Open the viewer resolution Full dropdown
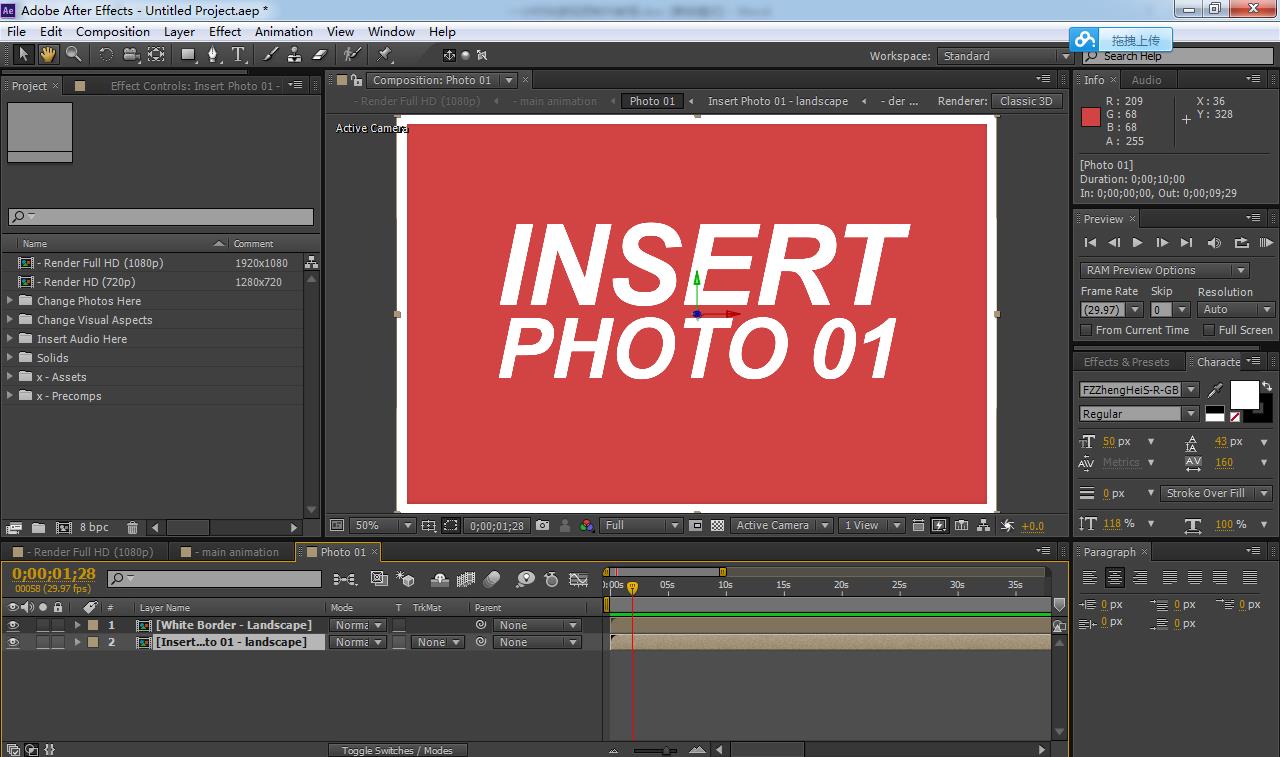This screenshot has height=757, width=1280. coord(641,525)
